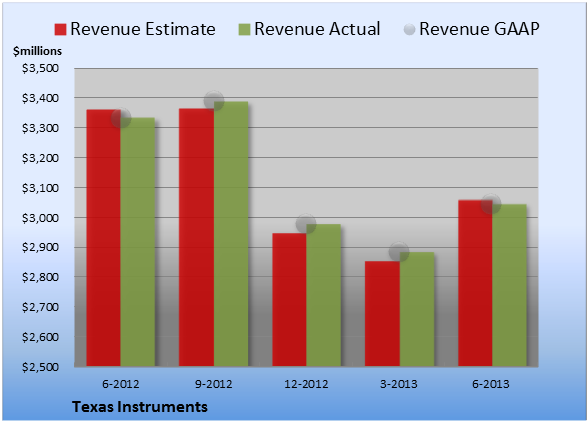Click the '$3,100' y-axis value
588x422 pixels.
40,188
